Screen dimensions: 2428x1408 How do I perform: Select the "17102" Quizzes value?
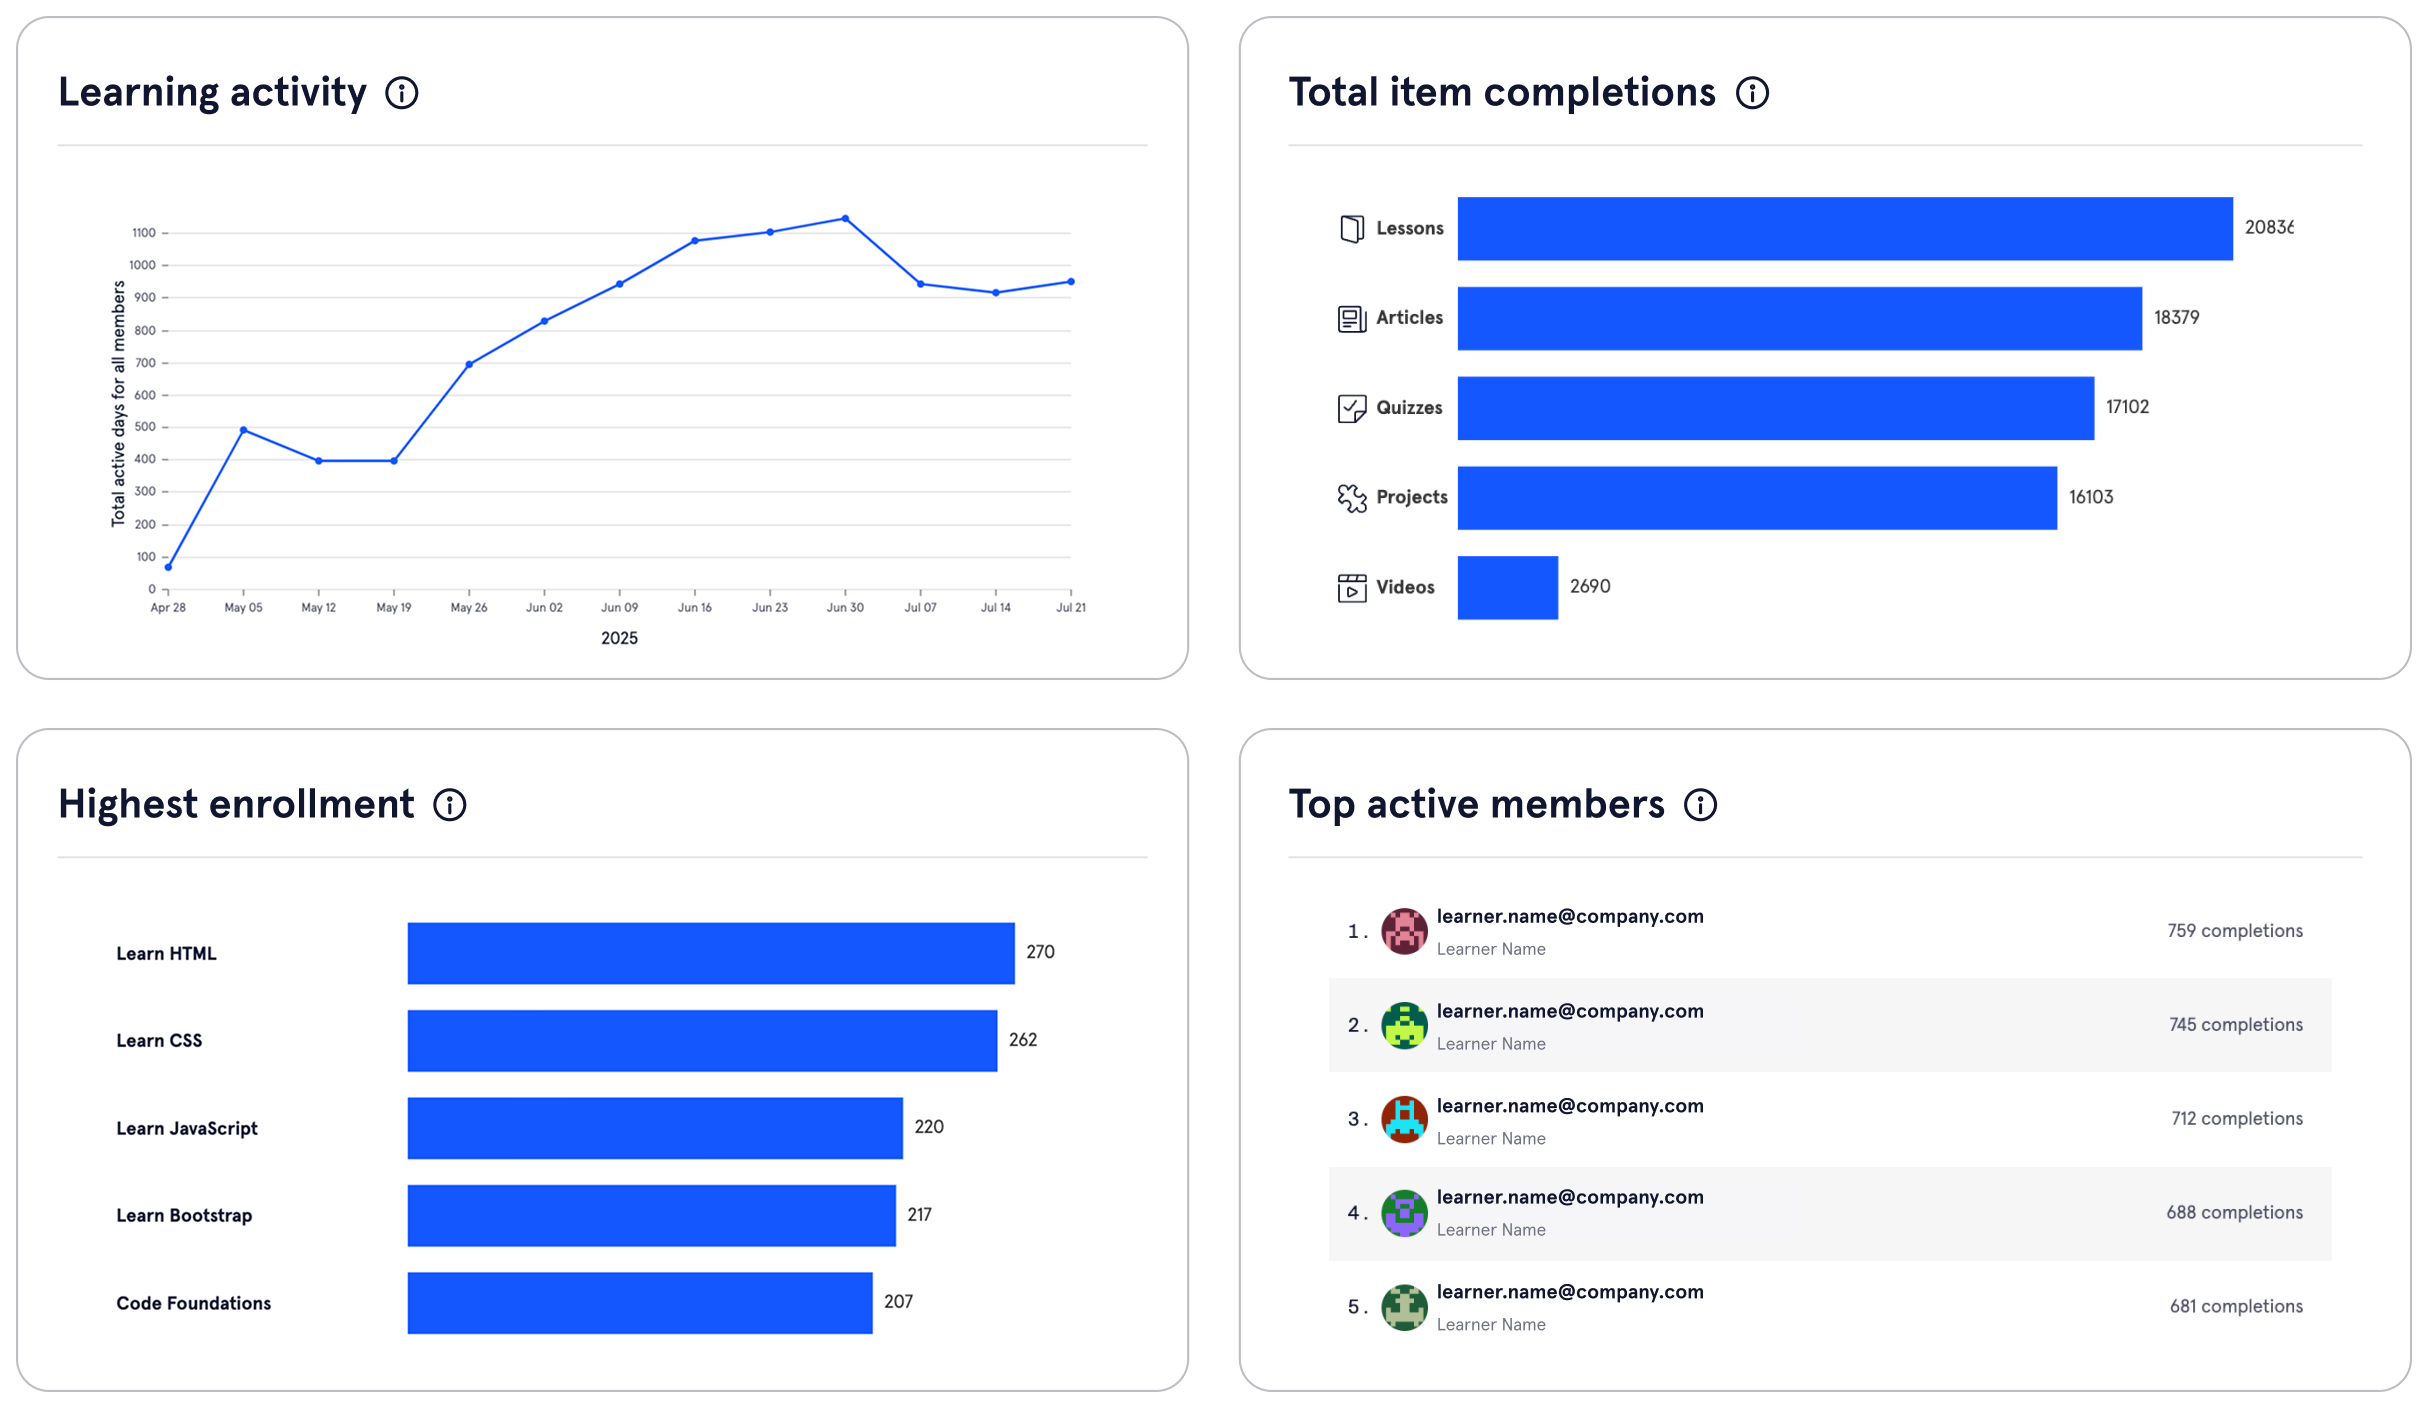click(x=2127, y=407)
